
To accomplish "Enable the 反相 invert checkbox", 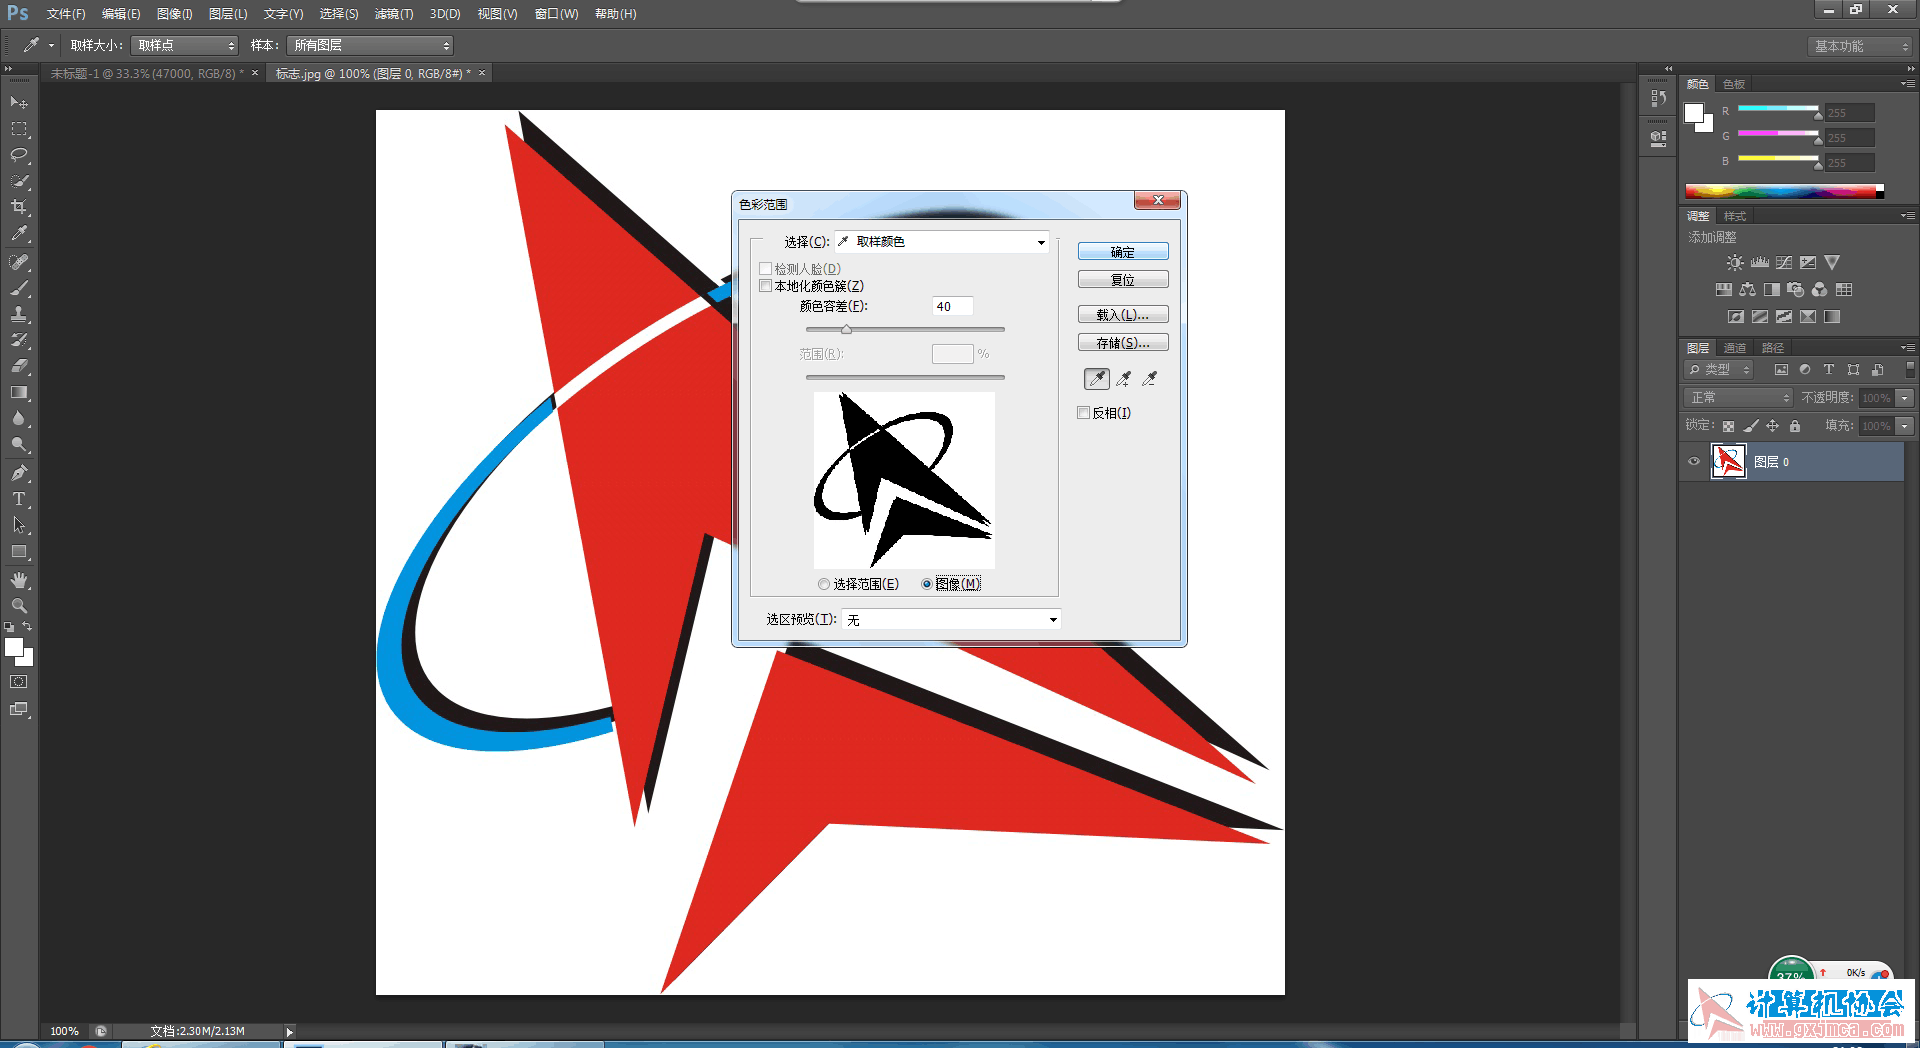I will point(1084,413).
